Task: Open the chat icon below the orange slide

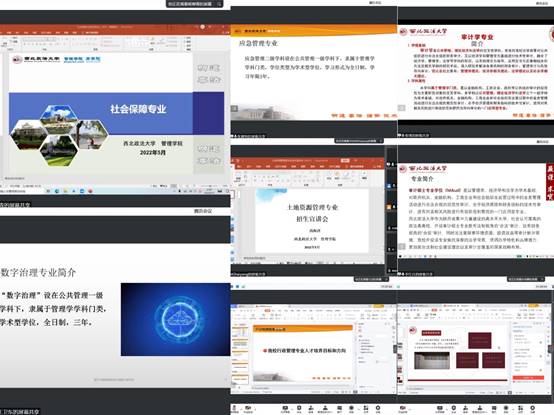Action: pyautogui.click(x=340, y=409)
